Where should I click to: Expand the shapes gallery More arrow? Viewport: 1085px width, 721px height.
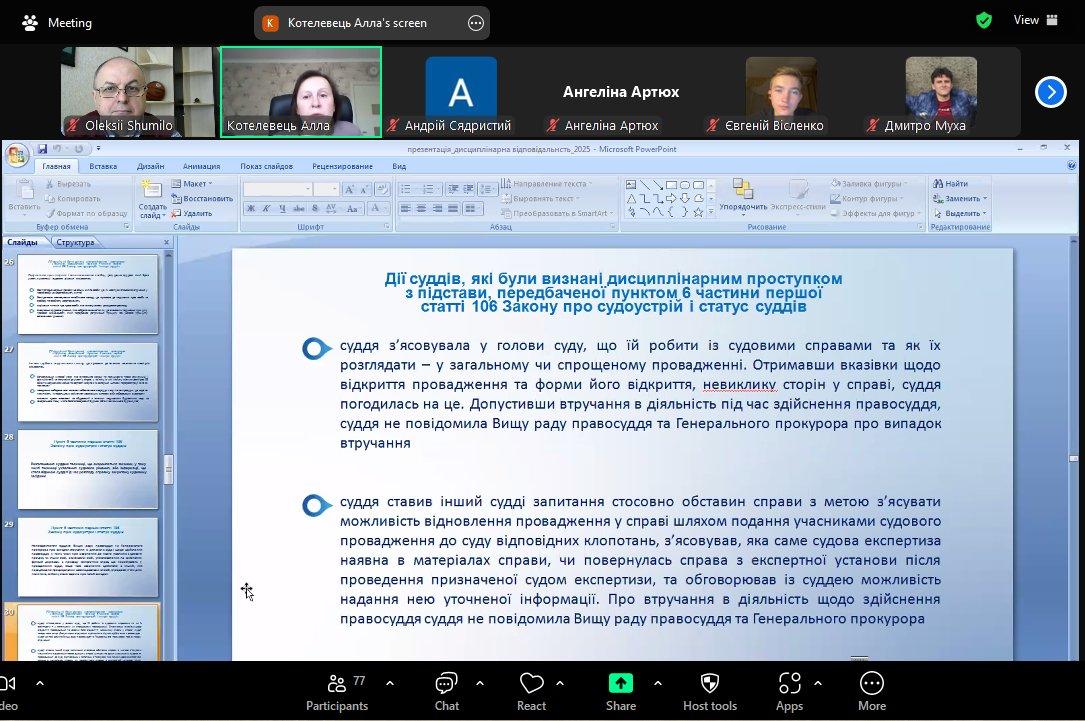click(x=711, y=212)
